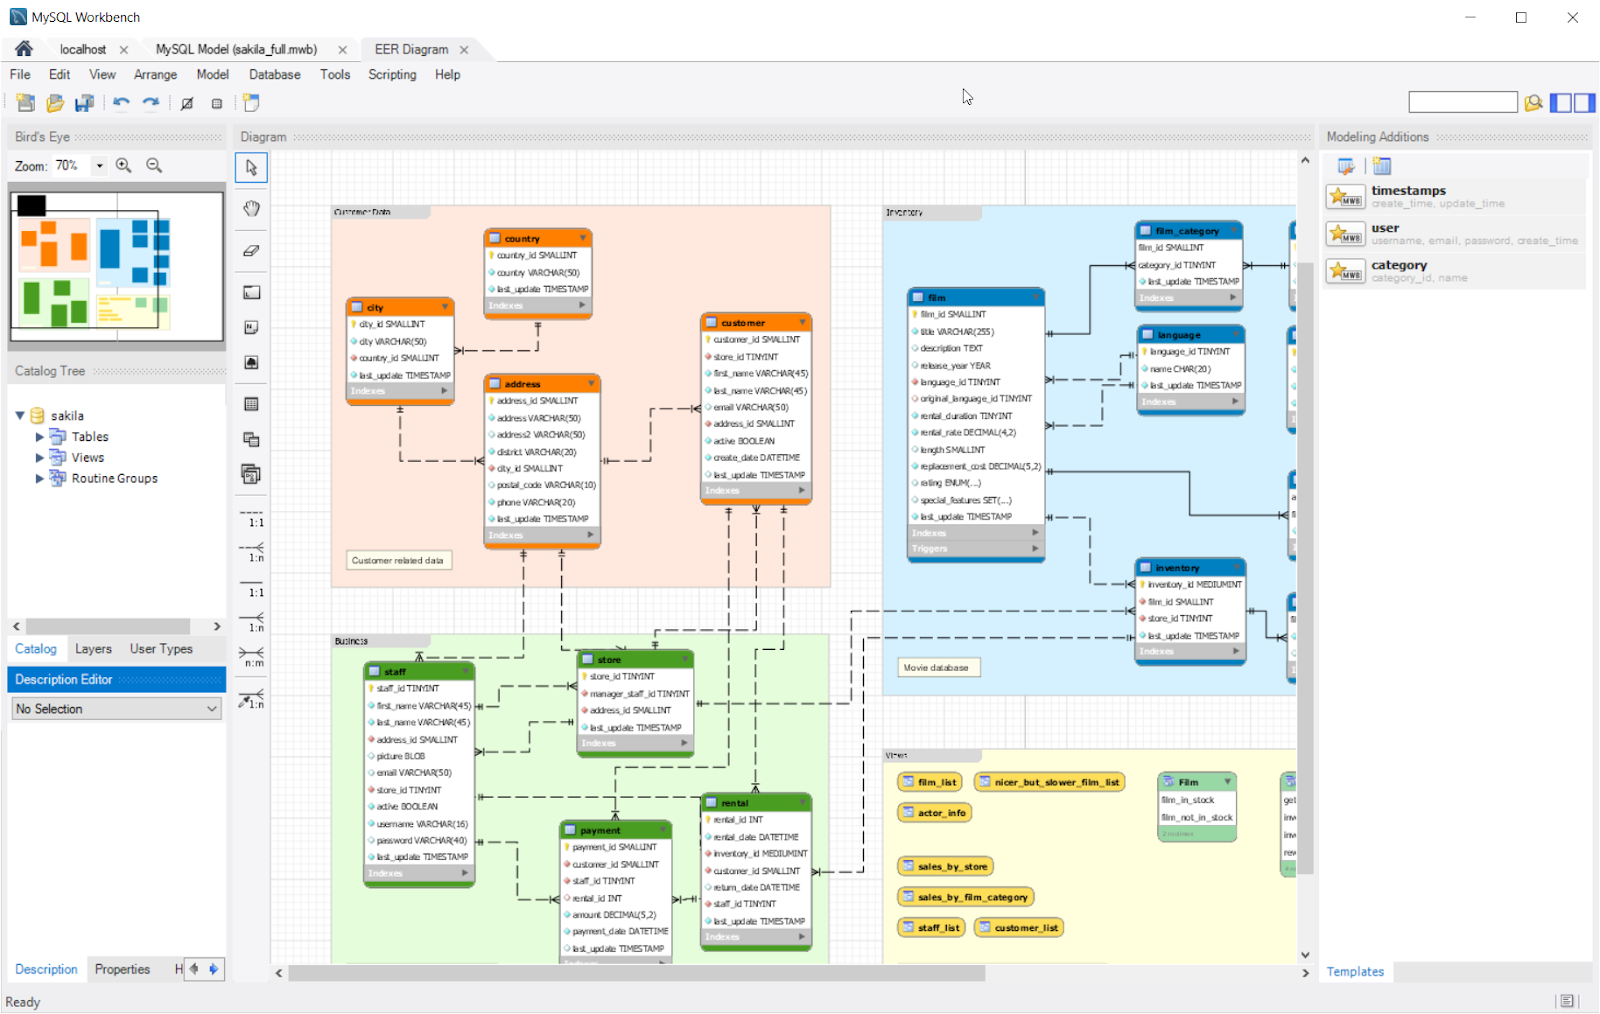Switch to the Layers panel tab
Screen dimensions: 1600x1014
tap(93, 648)
